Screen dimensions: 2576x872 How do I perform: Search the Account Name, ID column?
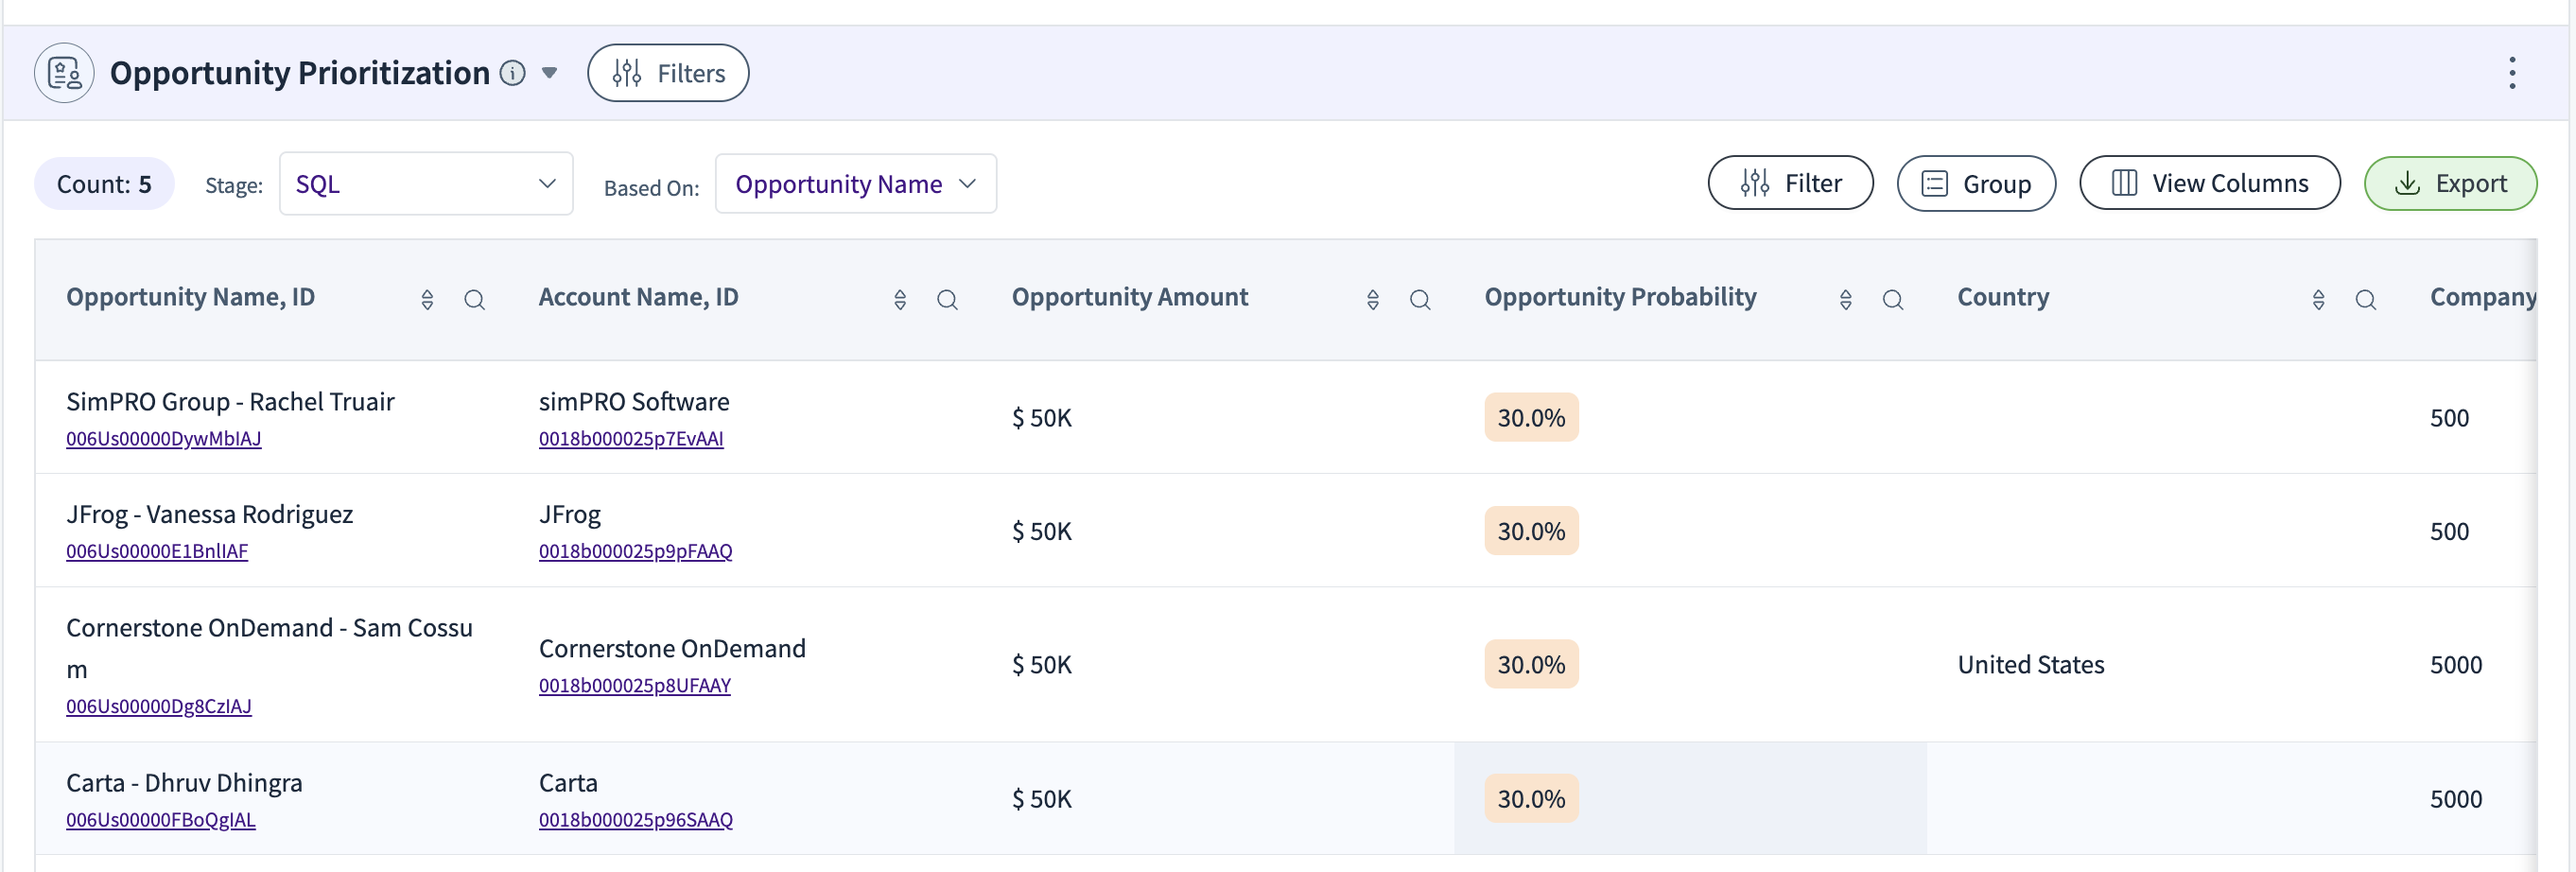pyautogui.click(x=947, y=300)
